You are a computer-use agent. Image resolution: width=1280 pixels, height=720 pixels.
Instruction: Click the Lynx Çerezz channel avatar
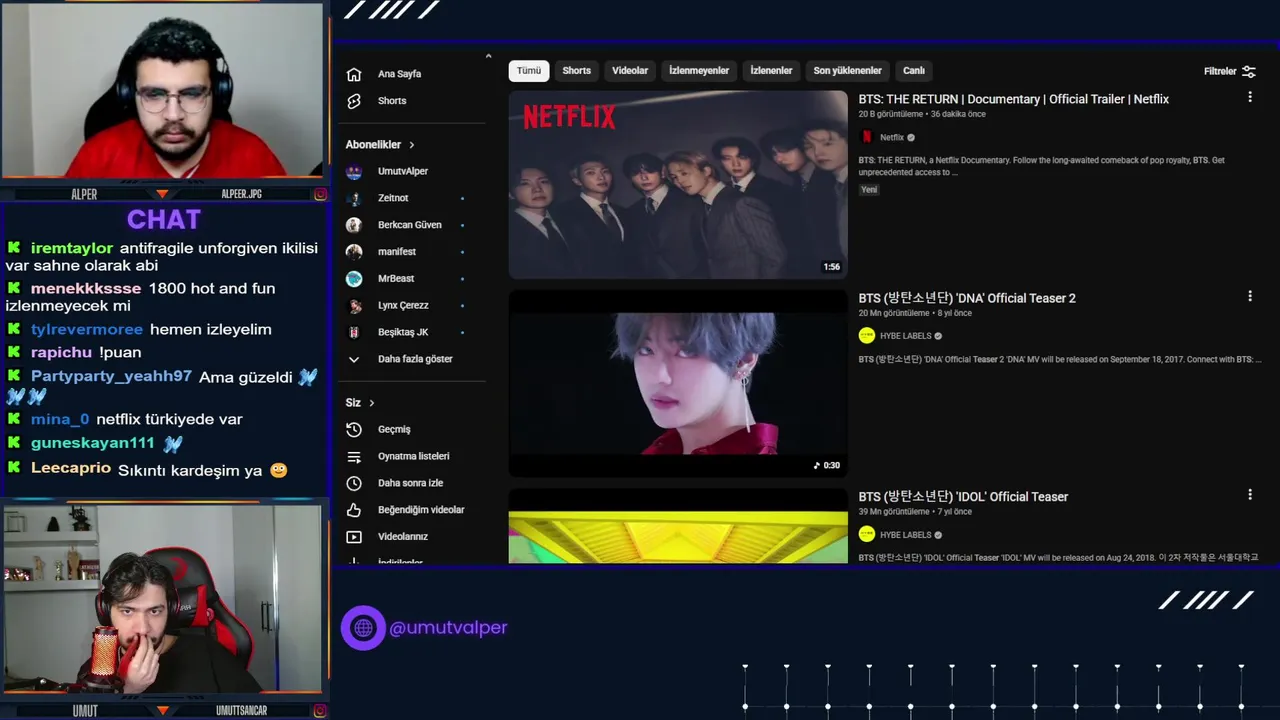[x=354, y=306]
